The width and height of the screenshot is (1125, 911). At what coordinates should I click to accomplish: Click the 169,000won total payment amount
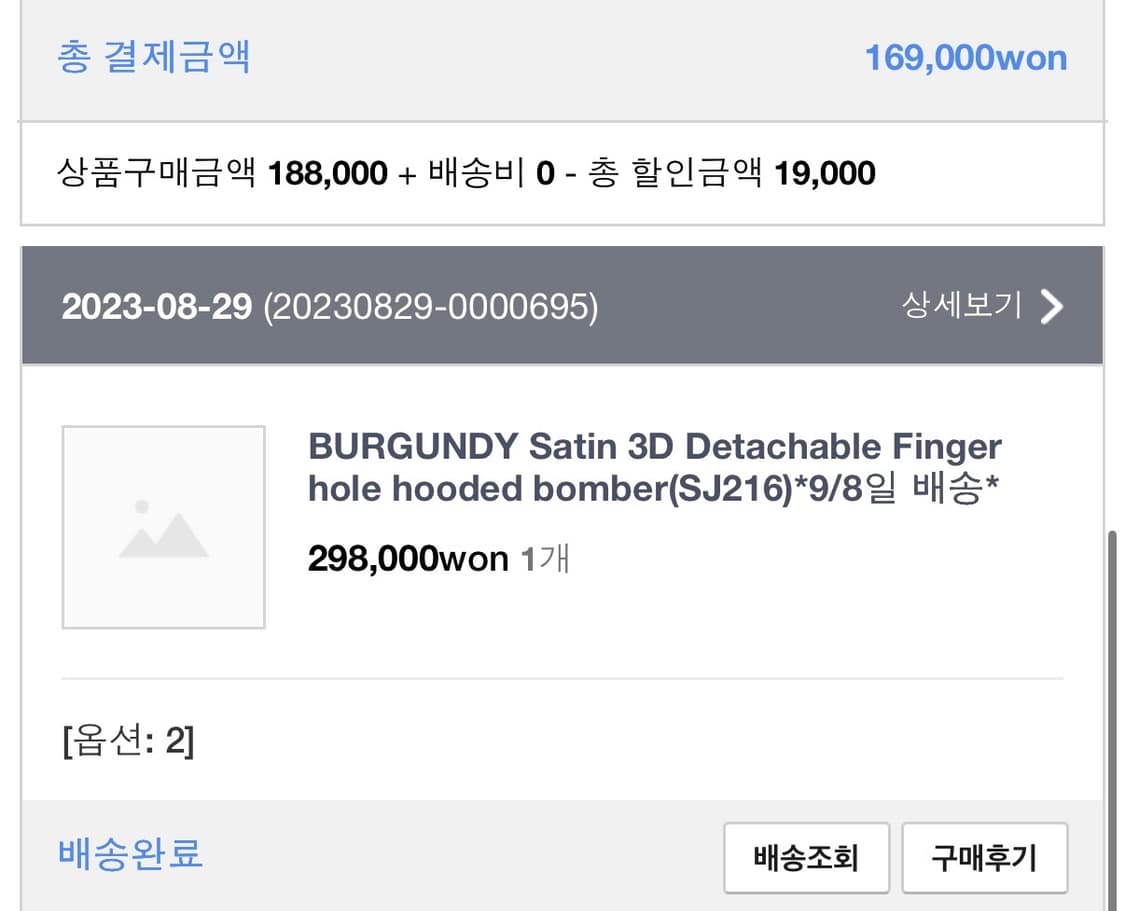click(x=966, y=58)
